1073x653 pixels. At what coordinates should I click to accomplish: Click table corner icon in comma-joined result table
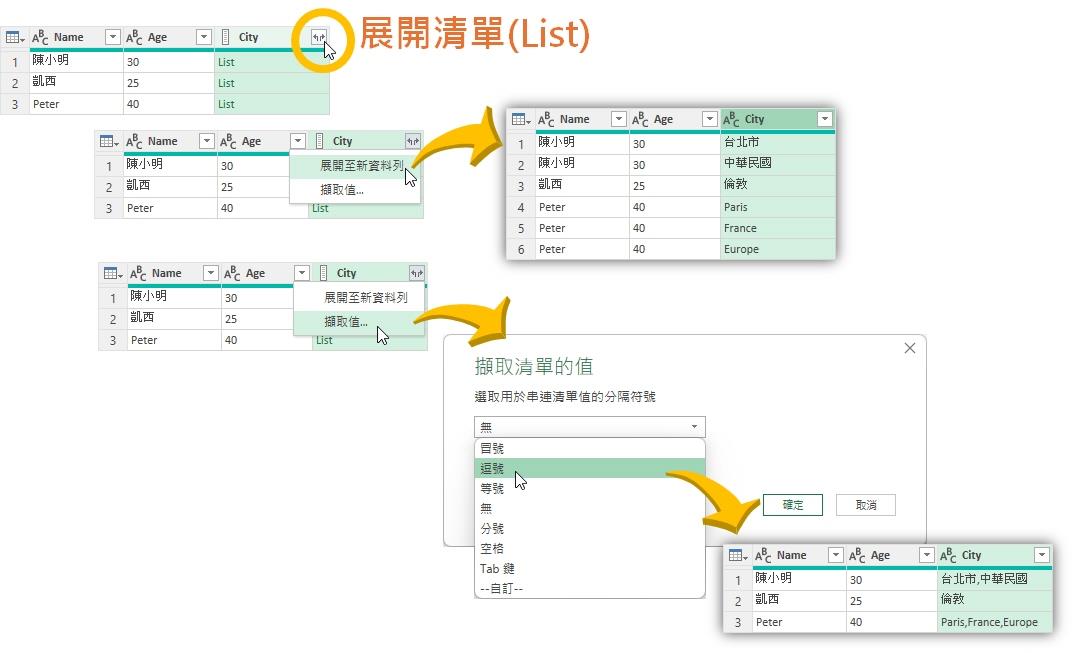[x=738, y=556]
